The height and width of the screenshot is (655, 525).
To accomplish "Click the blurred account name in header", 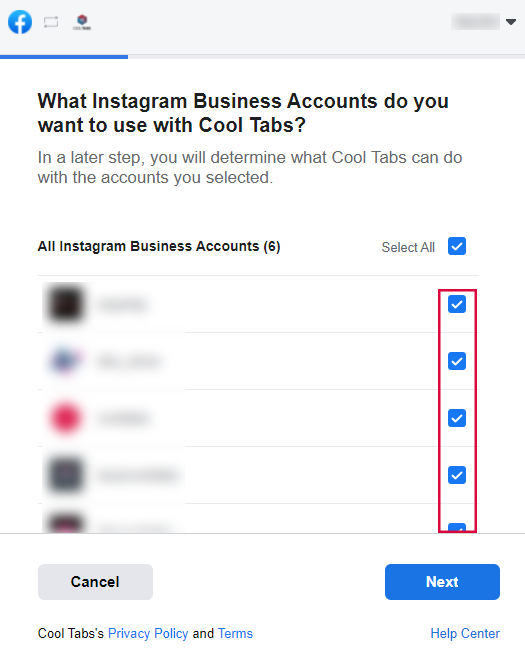I will [475, 22].
